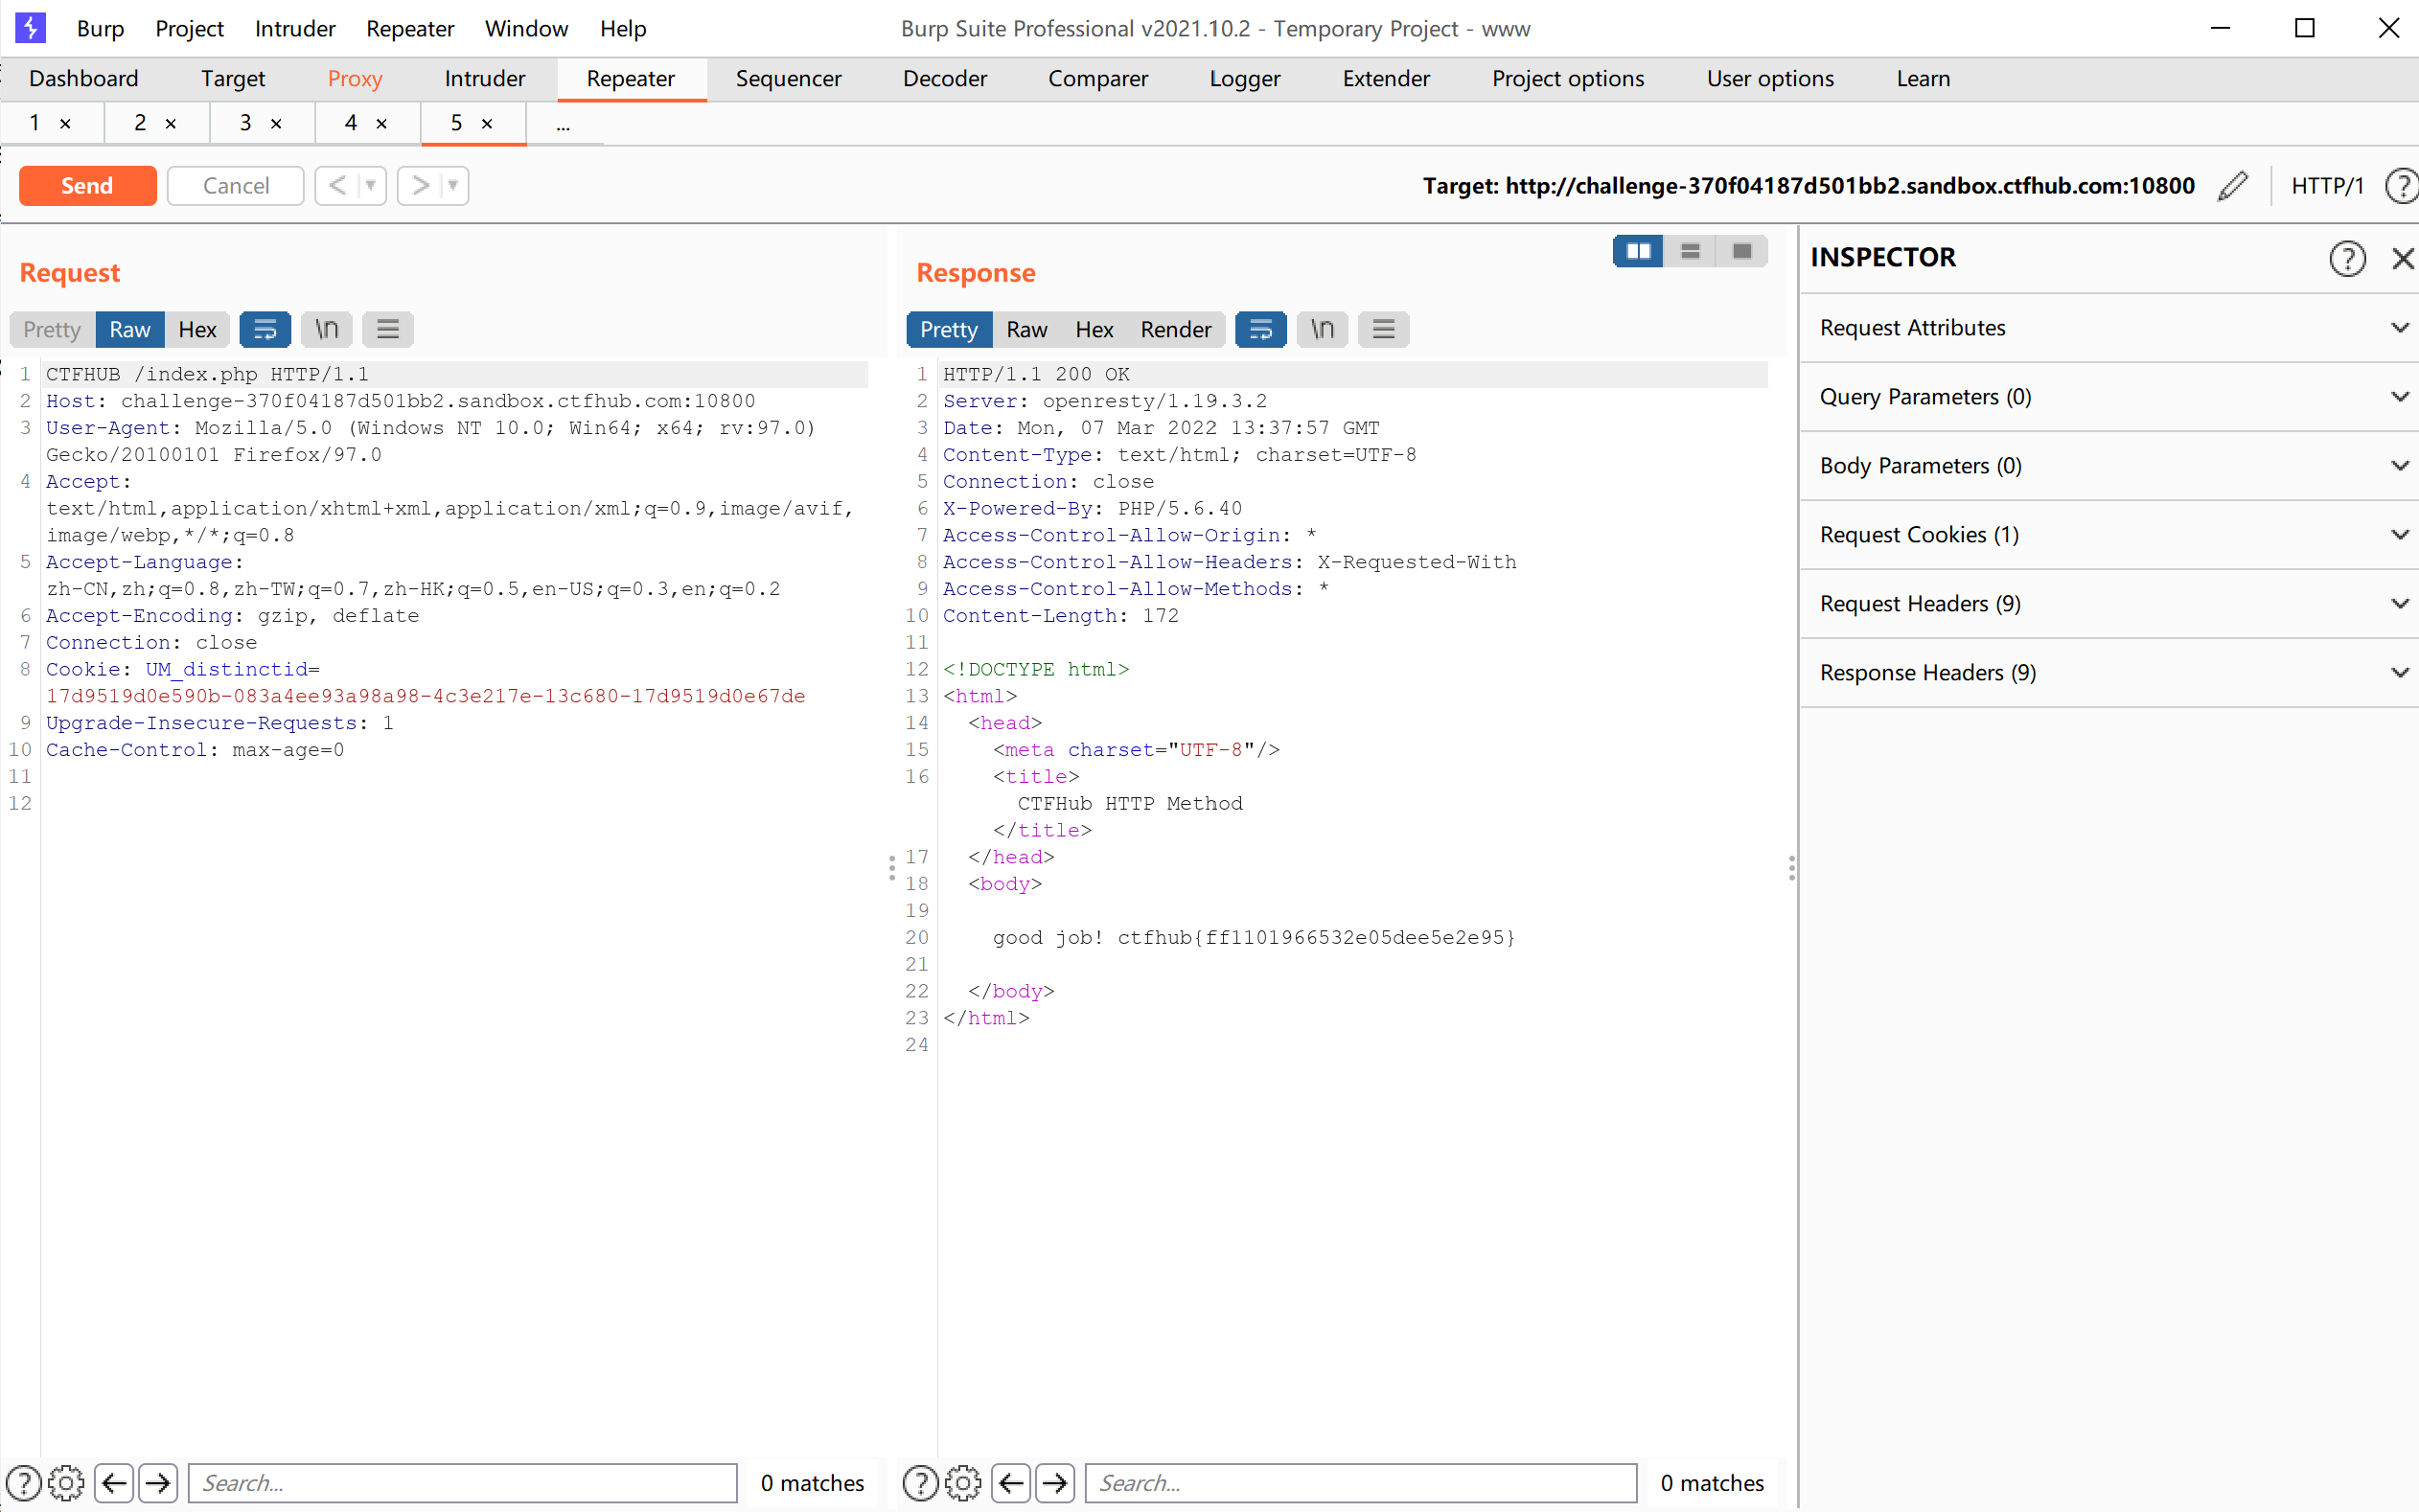This screenshot has width=2419, height=1512.
Task: Switch Response view to Render
Action: pyautogui.click(x=1176, y=329)
